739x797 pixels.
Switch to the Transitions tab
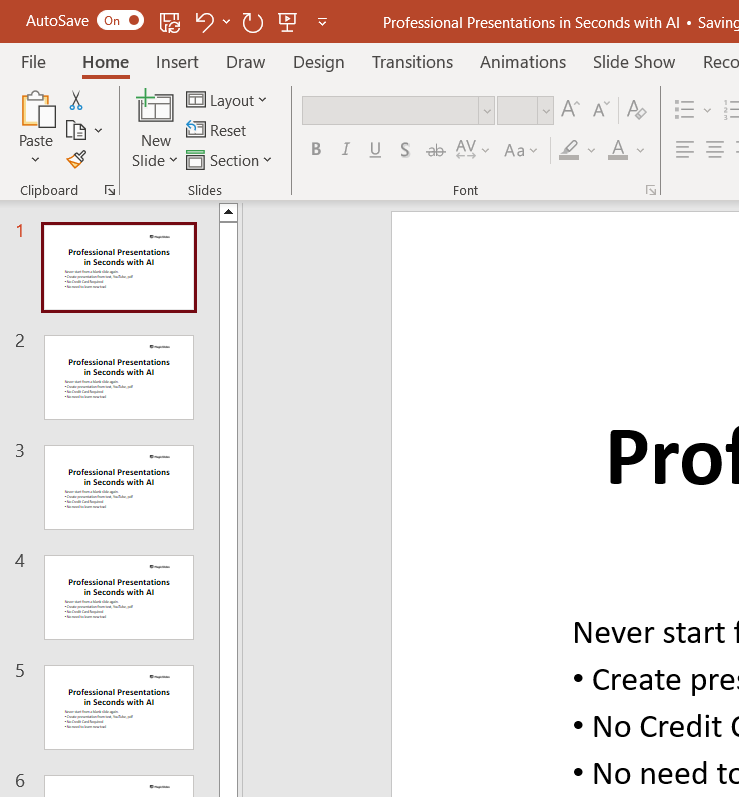pos(412,62)
